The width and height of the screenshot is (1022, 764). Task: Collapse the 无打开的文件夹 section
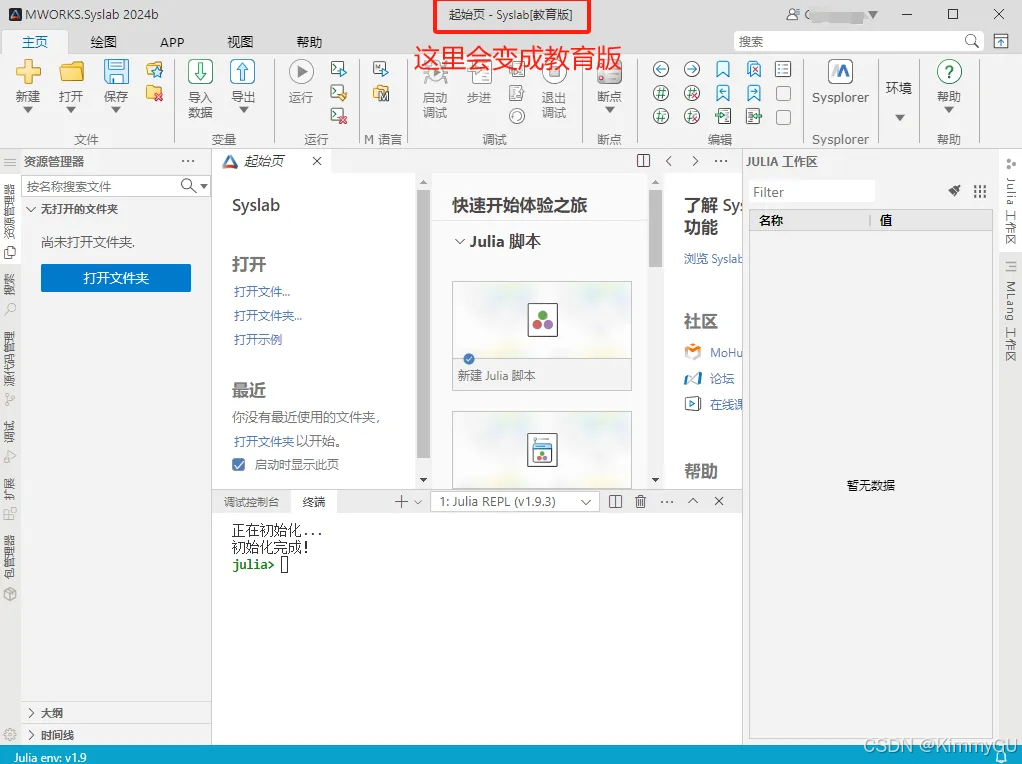(x=31, y=209)
